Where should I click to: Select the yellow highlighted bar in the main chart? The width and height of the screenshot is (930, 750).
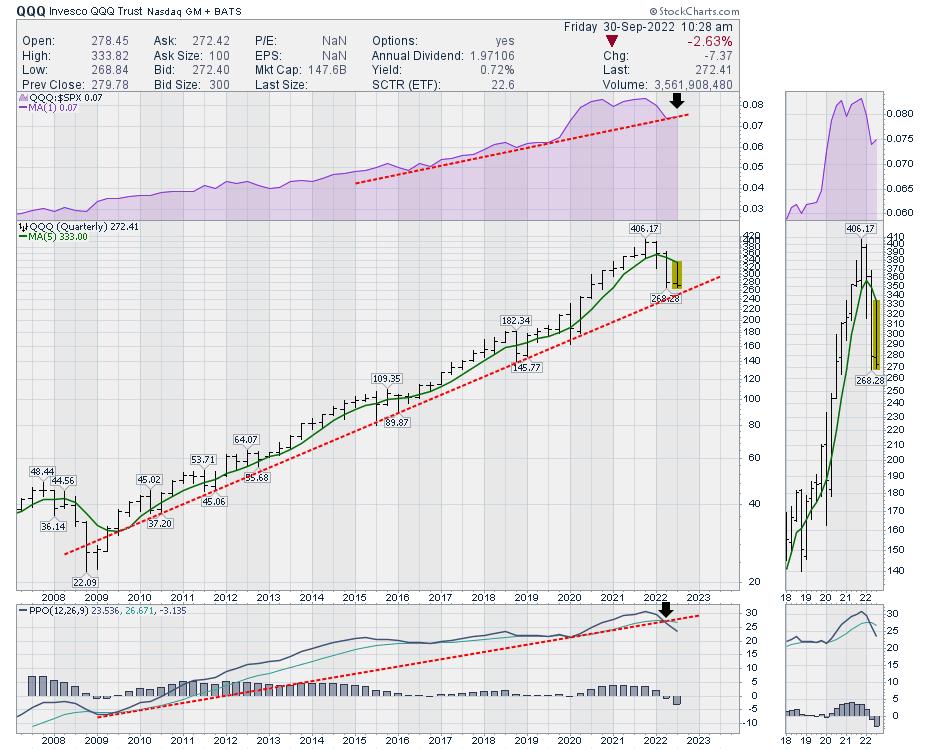pos(677,275)
